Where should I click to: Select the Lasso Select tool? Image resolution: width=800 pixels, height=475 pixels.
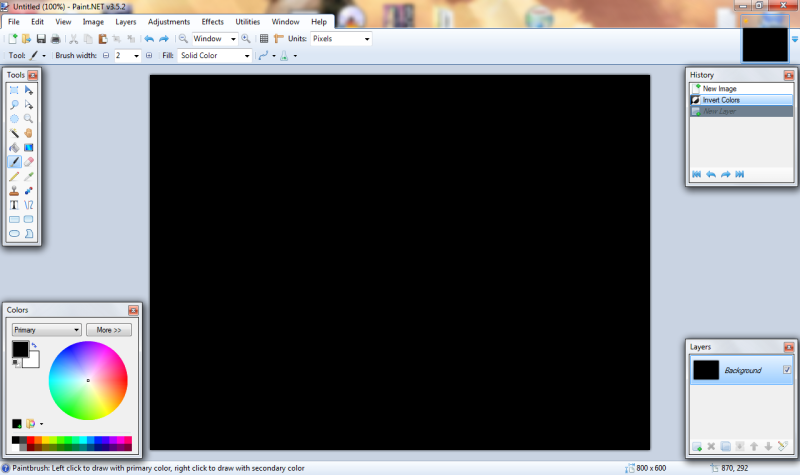coord(14,105)
